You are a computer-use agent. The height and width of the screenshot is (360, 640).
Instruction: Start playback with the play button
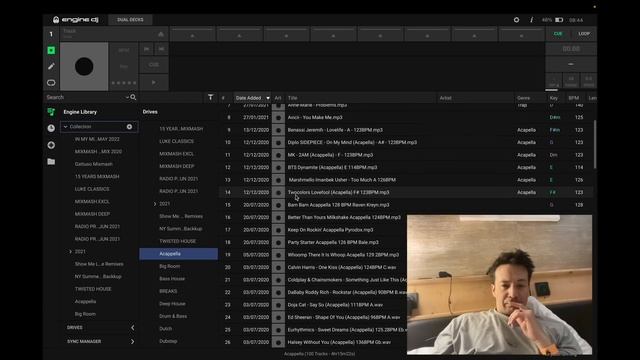[x=154, y=82]
